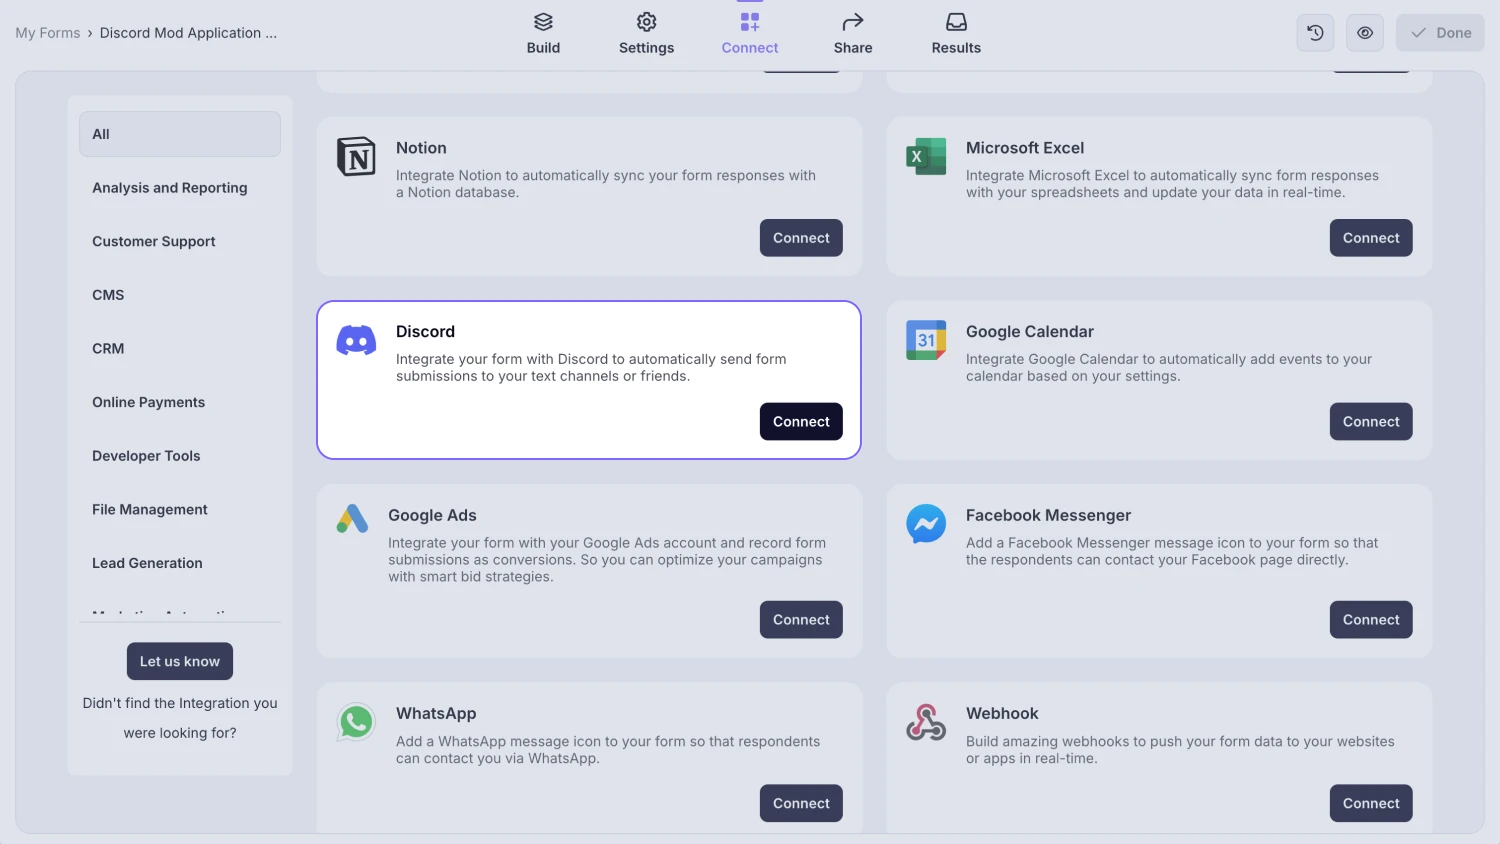Click the Discord integration icon
The width and height of the screenshot is (1500, 844).
[x=356, y=340]
